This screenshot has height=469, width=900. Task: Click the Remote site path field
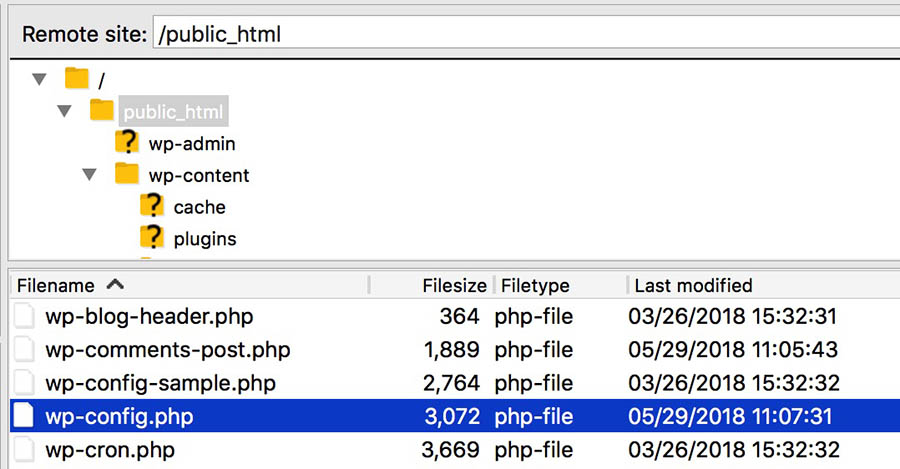click(x=520, y=33)
